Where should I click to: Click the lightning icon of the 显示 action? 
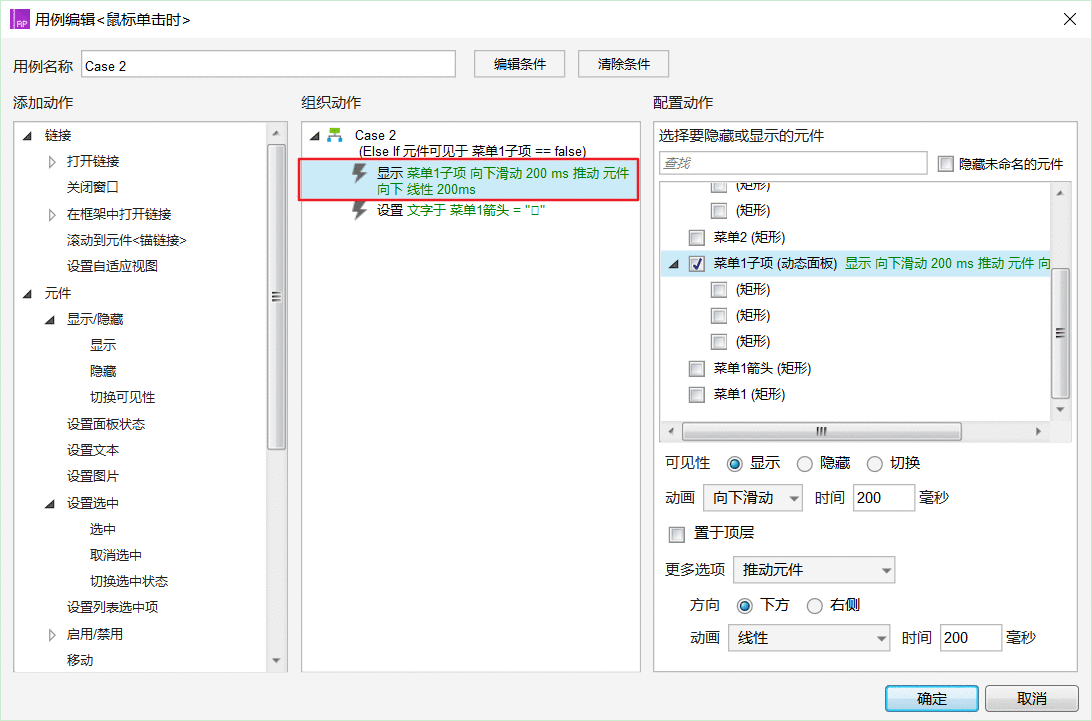pos(360,174)
